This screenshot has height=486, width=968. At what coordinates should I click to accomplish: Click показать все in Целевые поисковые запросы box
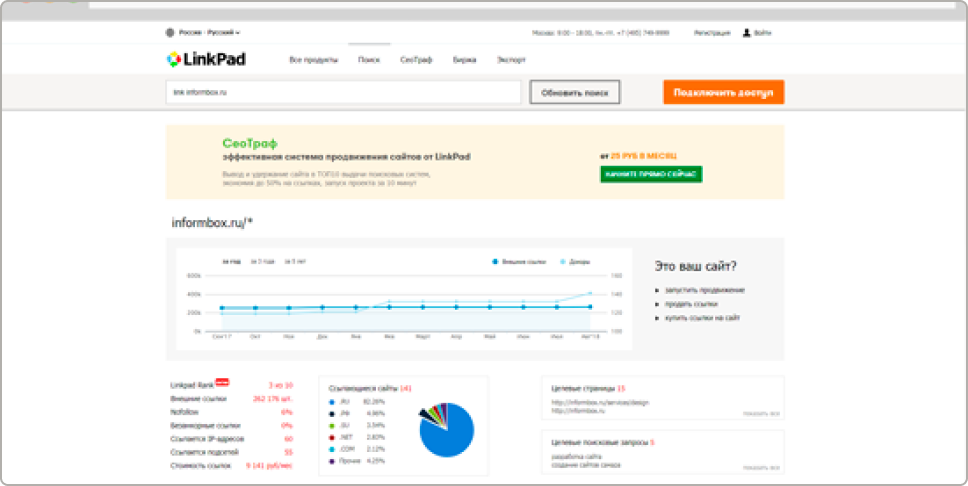coord(761,467)
